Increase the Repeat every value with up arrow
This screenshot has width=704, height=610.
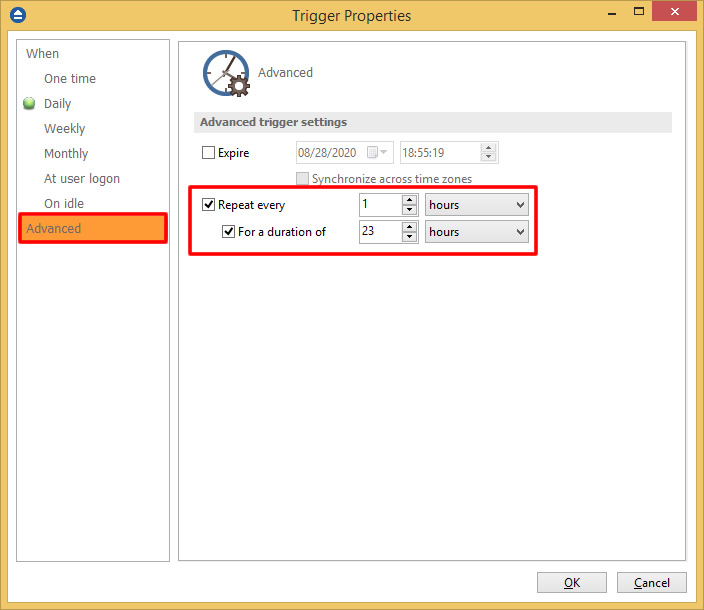click(409, 200)
